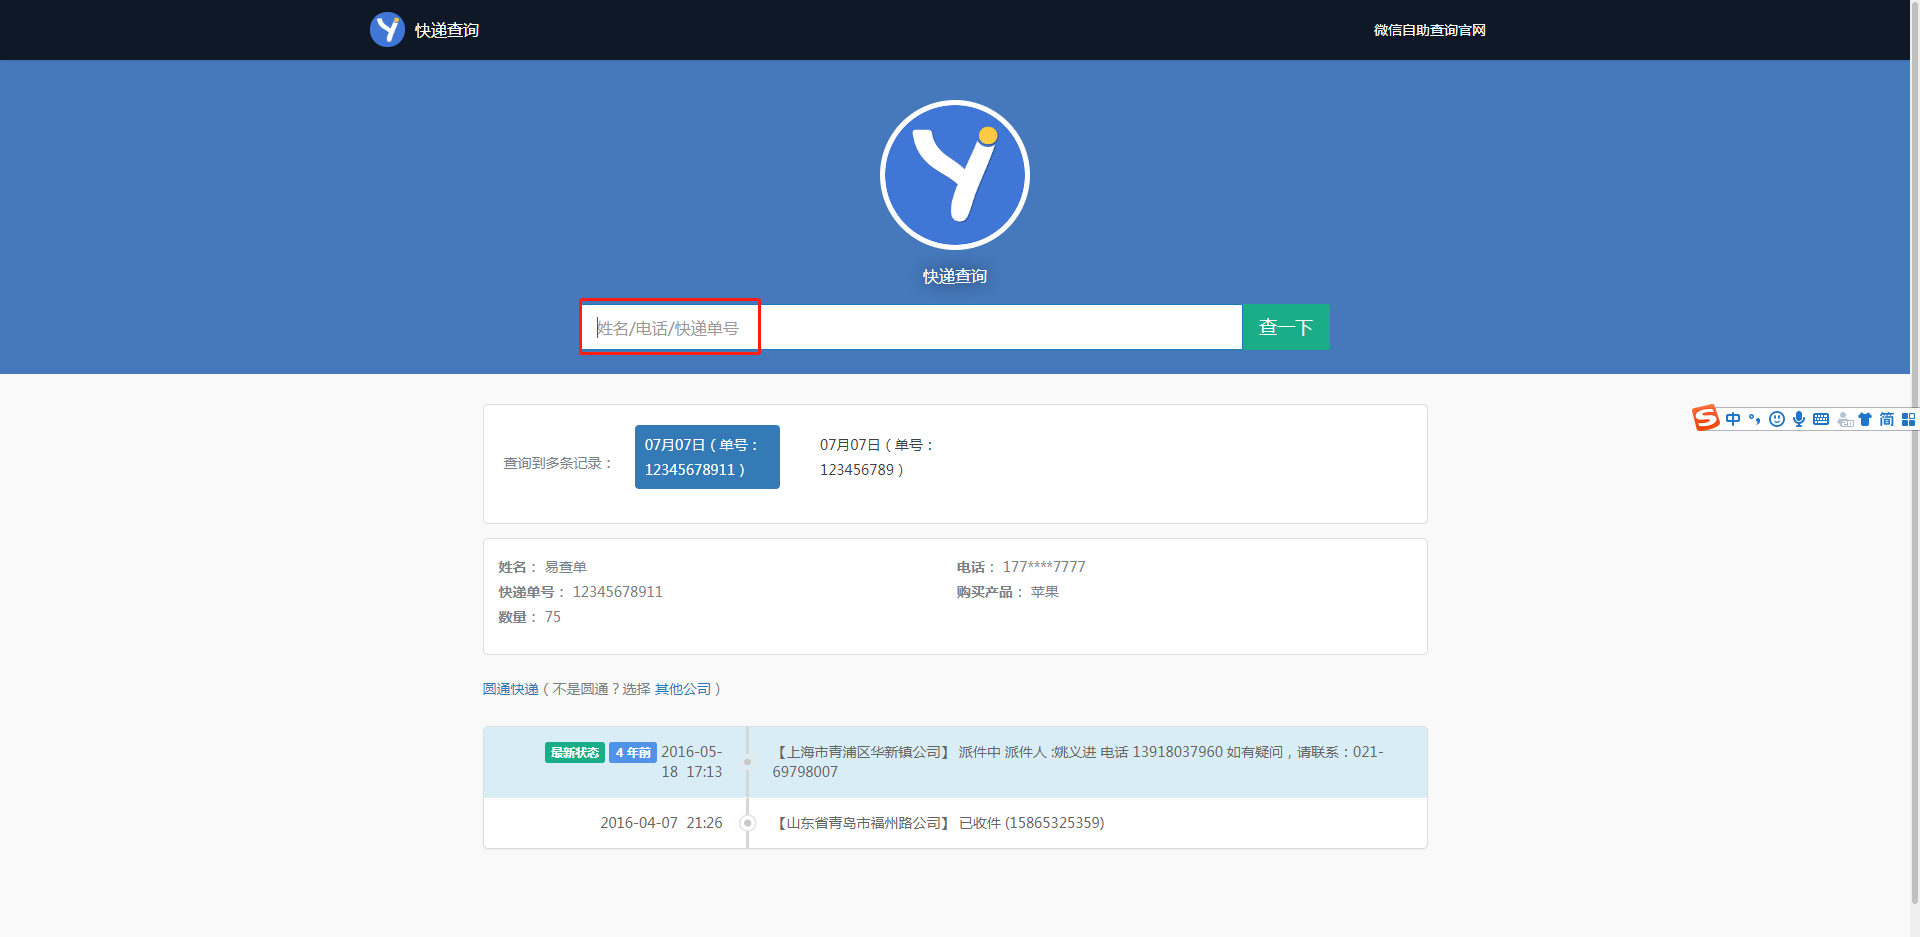Open the emoji smiley panel
Image resolution: width=1920 pixels, height=937 pixels.
1777,419
